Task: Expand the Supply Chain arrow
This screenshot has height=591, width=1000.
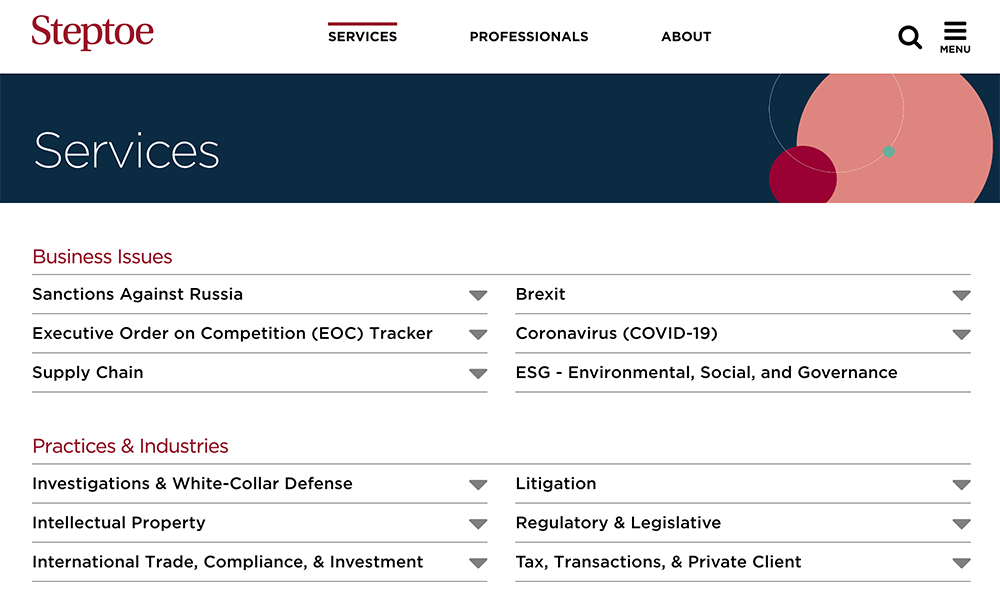Action: point(478,373)
